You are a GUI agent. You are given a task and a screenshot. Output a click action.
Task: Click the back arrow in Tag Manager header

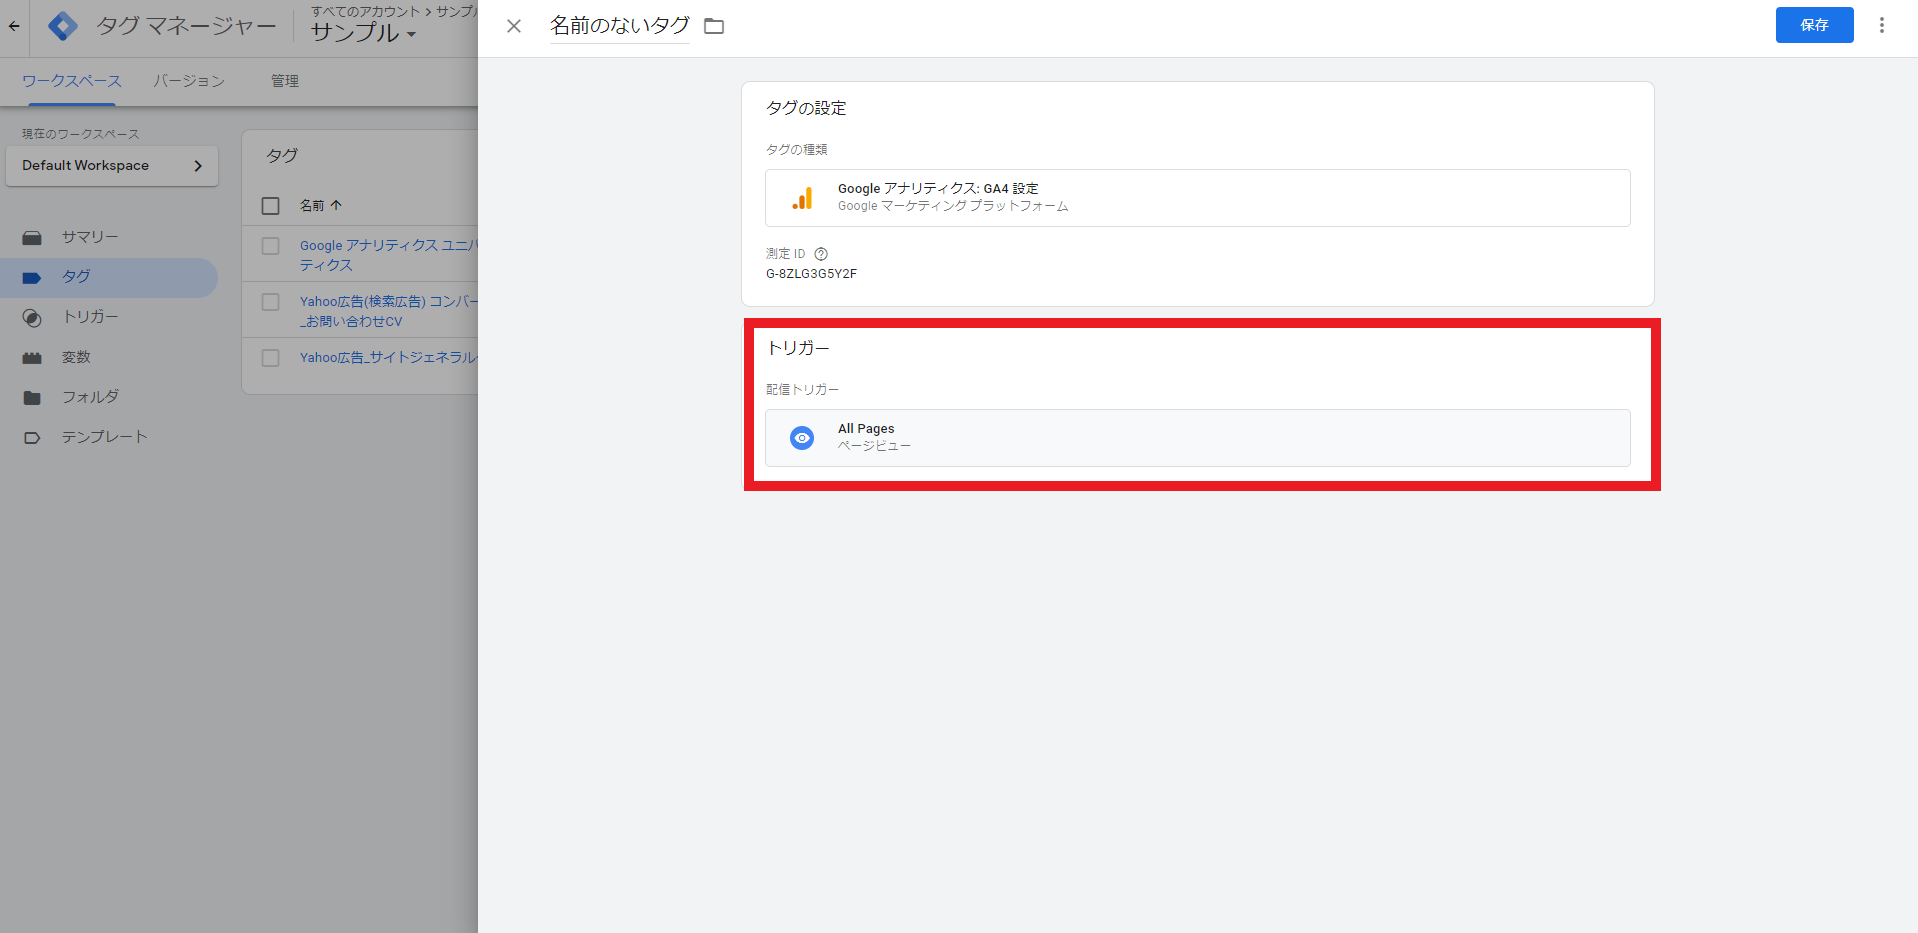(x=14, y=26)
